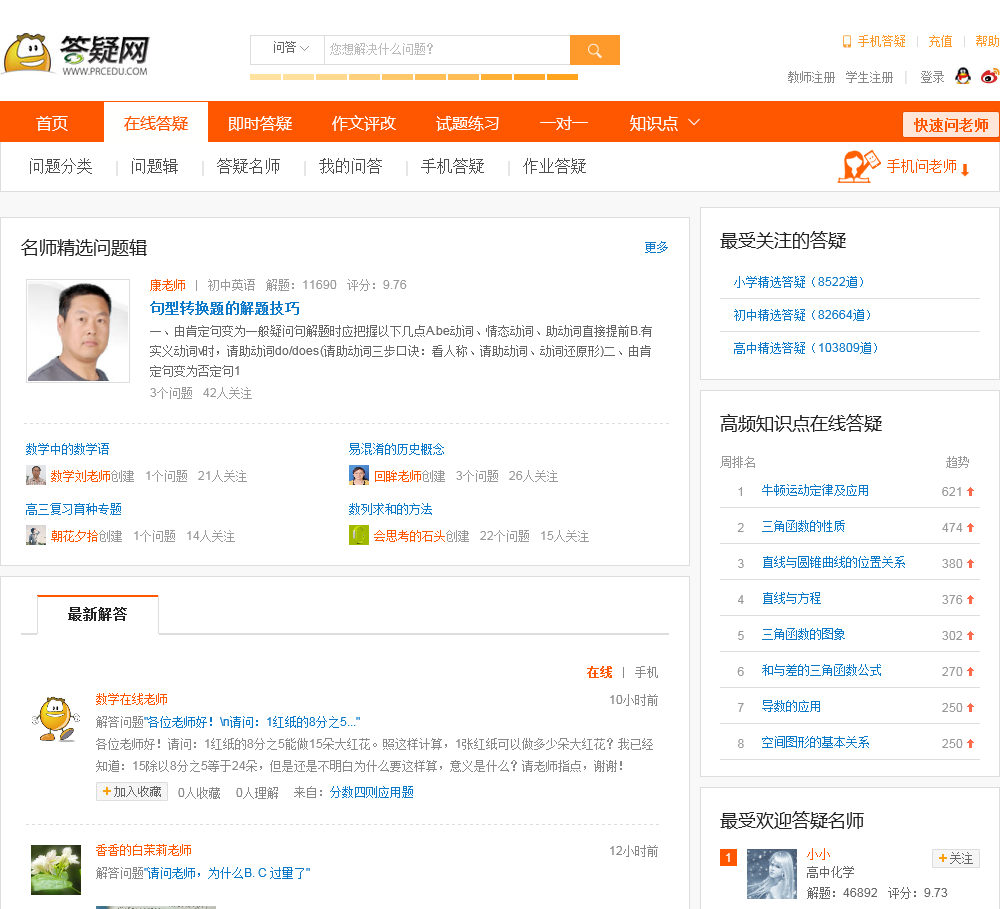Viewport: 1000px width, 909px height.
Task: Open 高三复习育种专题 collection
Action: pos(73,509)
